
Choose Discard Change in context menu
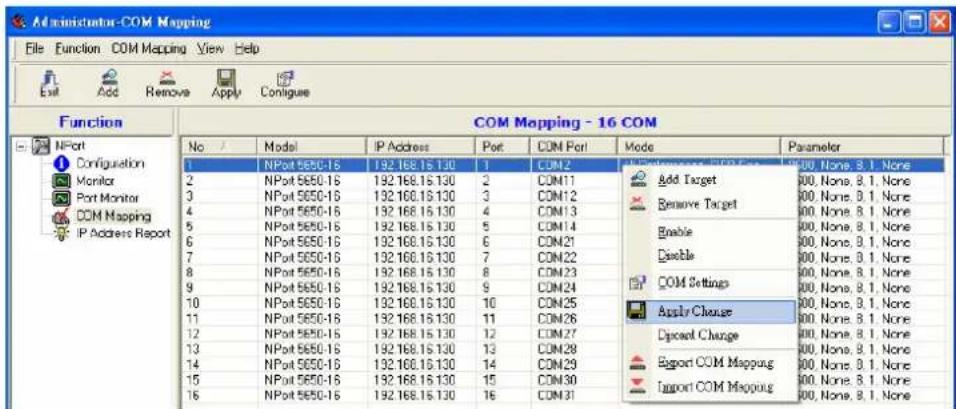point(711,335)
